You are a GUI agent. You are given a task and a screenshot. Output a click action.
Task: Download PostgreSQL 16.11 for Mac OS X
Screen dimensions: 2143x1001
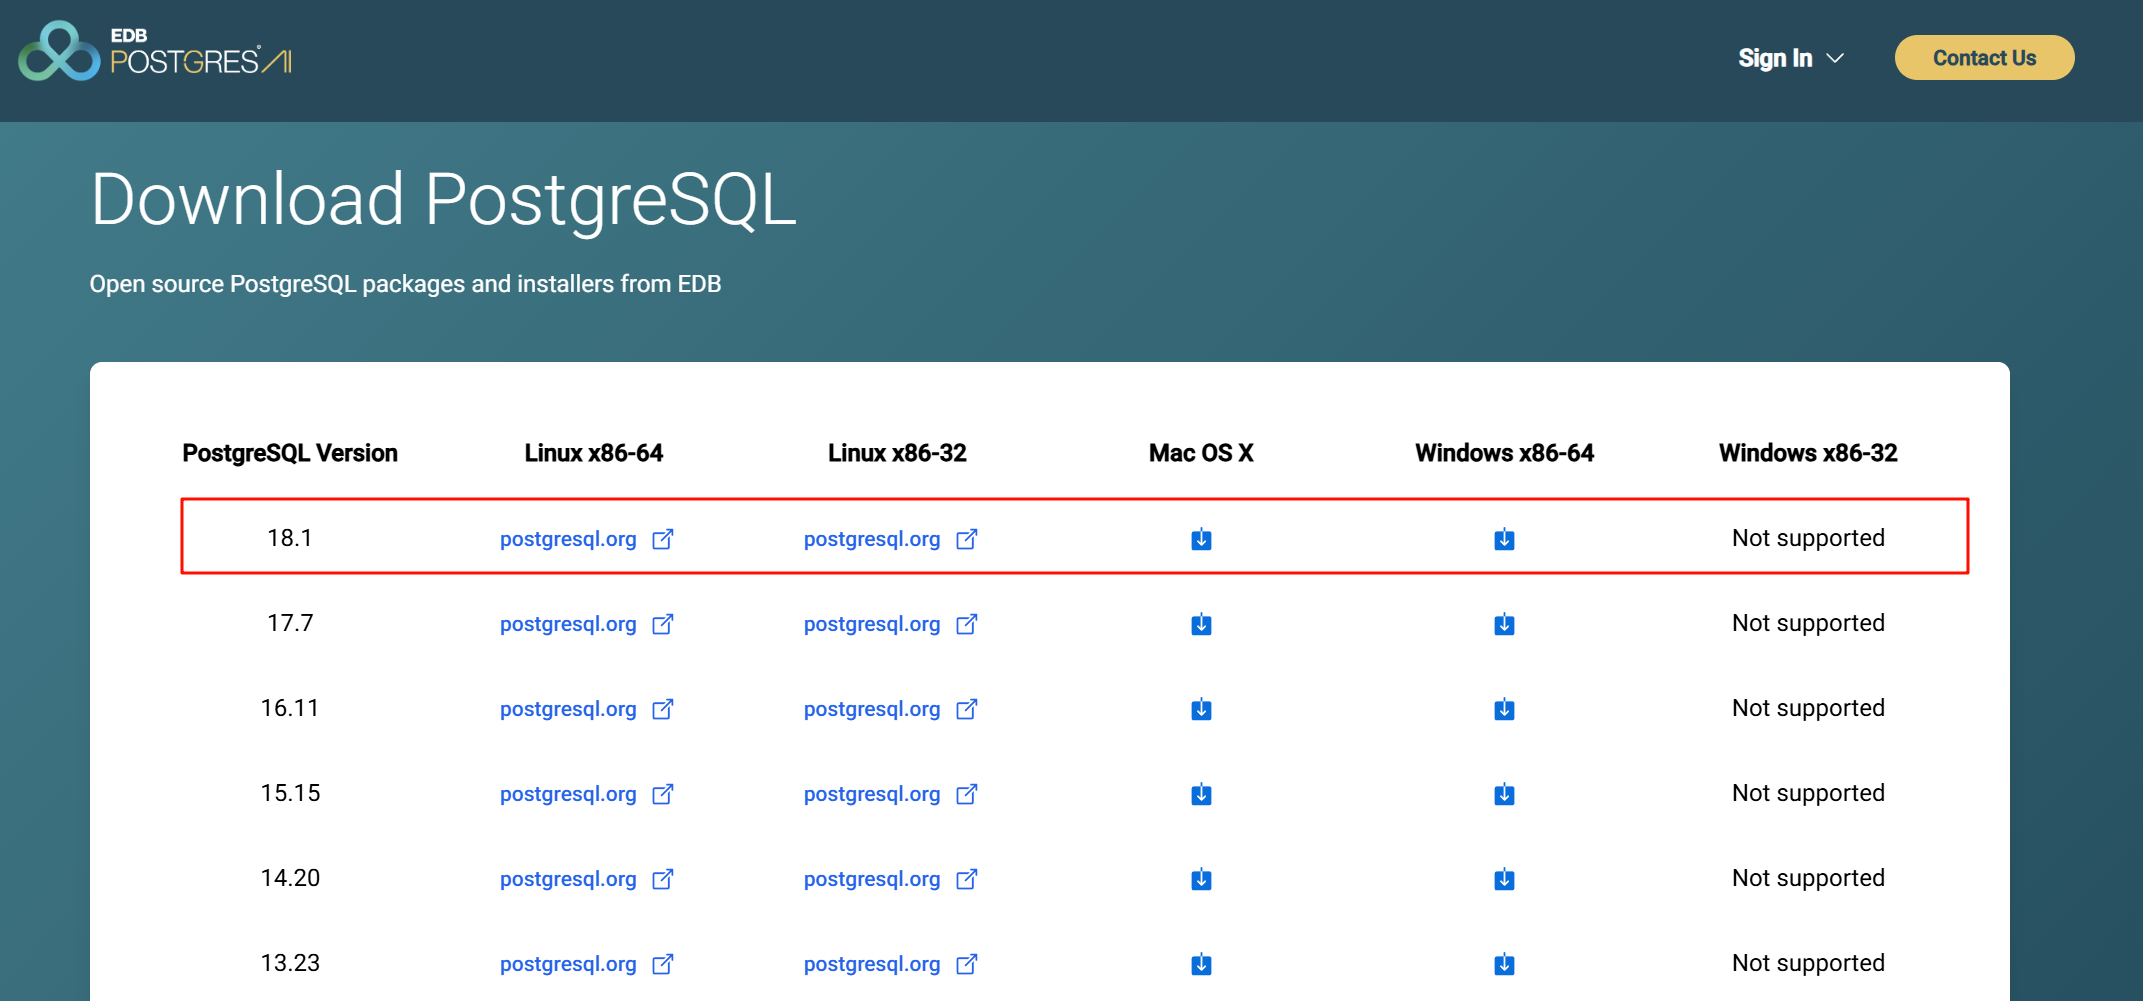pos(1201,710)
